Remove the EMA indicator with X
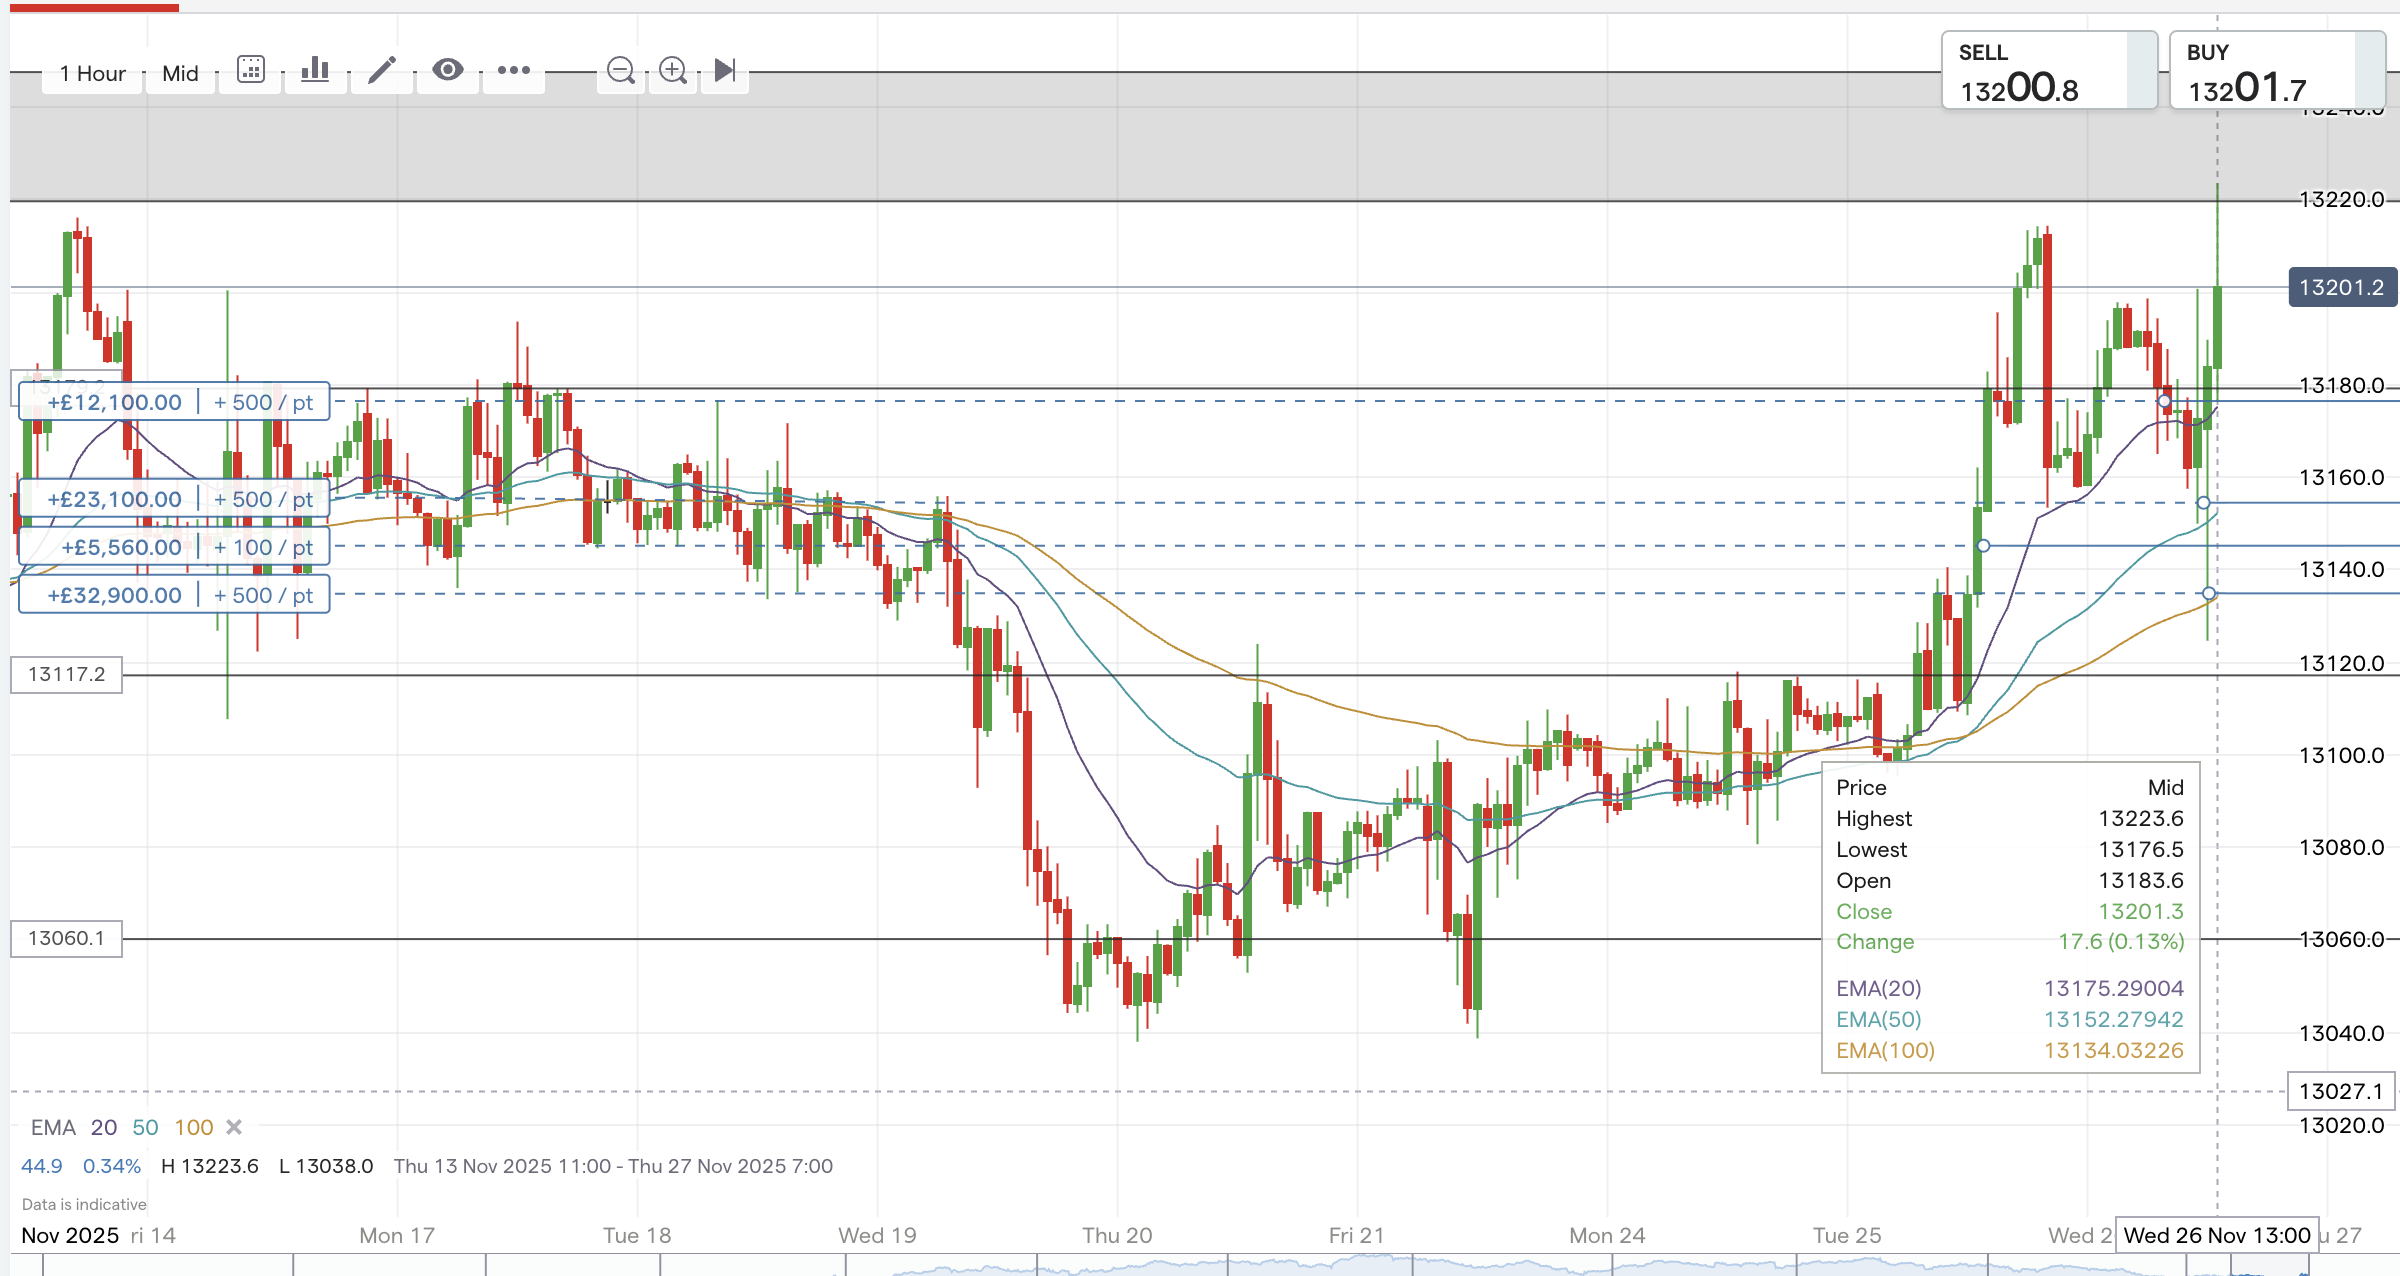 tap(234, 1127)
